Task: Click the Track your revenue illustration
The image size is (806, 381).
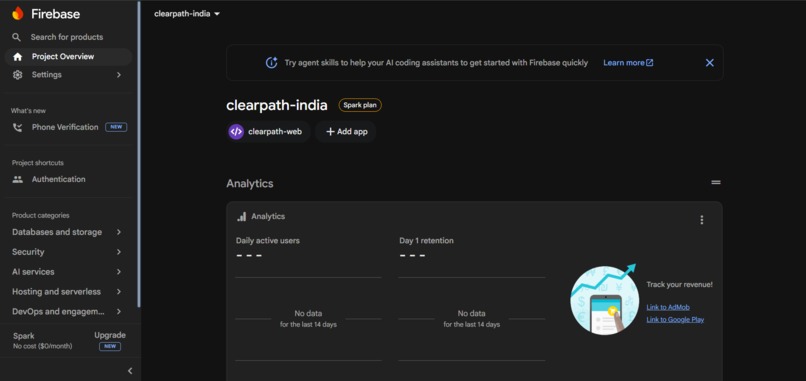Action: coord(604,299)
